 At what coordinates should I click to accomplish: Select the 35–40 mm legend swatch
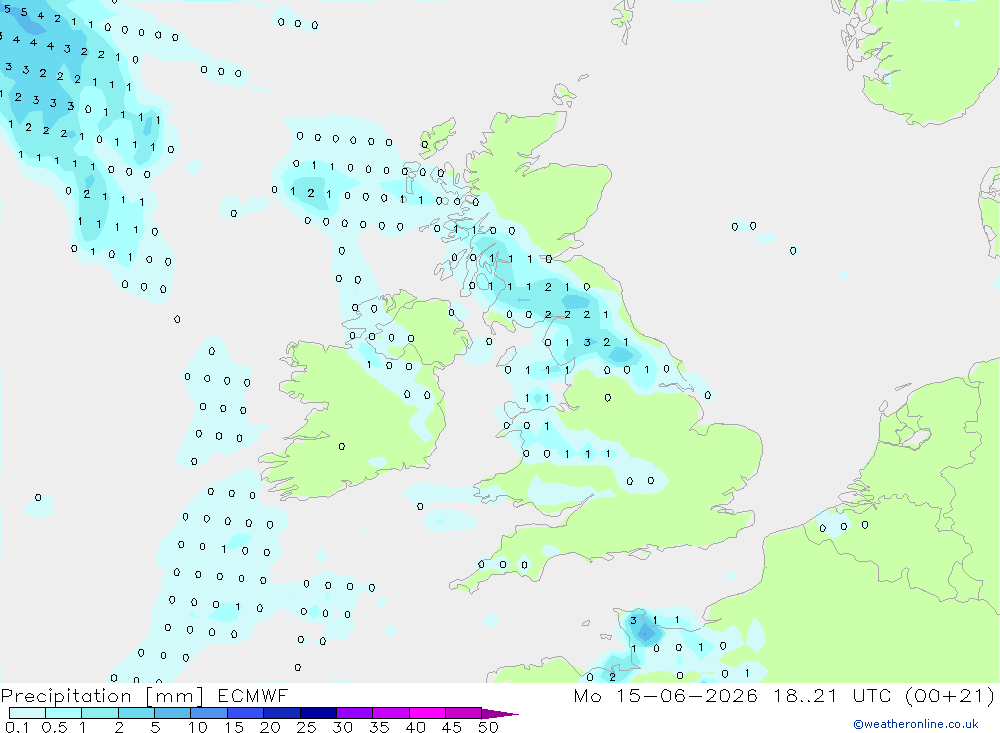tap(391, 713)
